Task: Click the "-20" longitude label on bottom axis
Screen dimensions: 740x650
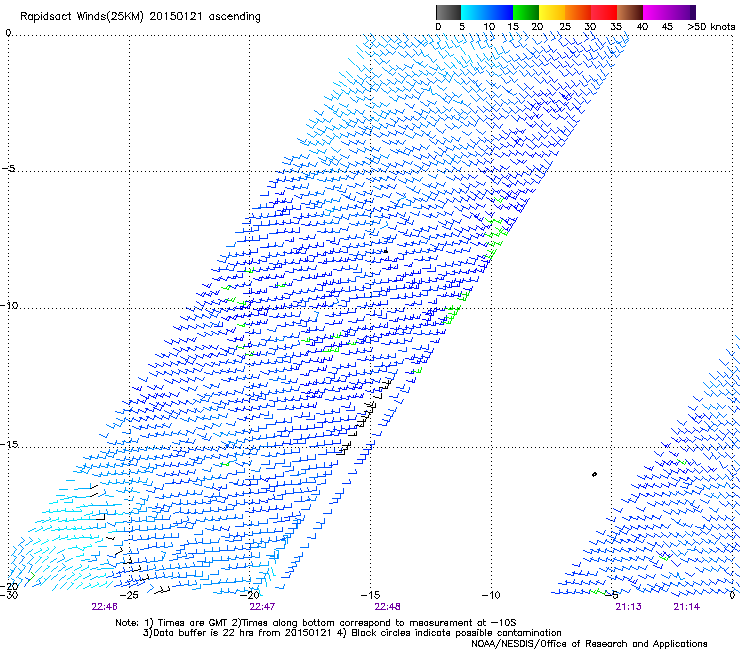Action: (250, 595)
